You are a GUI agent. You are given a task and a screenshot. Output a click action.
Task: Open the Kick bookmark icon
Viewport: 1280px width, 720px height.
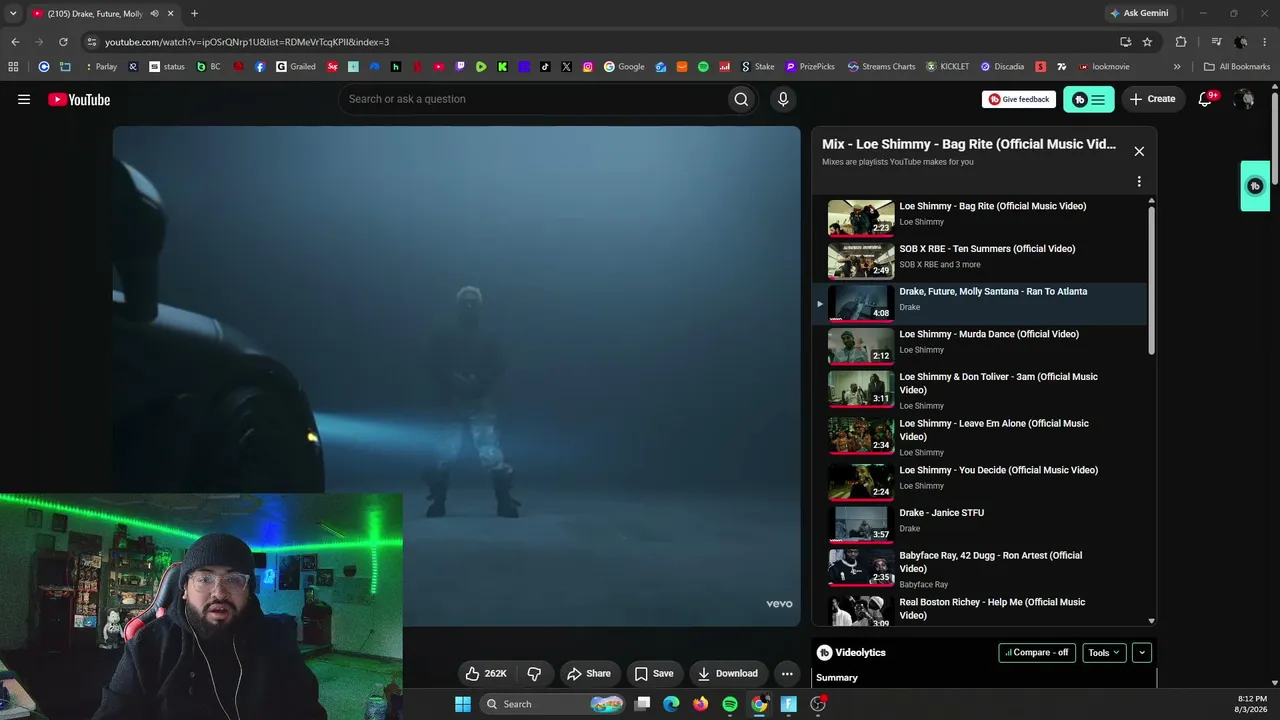pyautogui.click(x=502, y=67)
